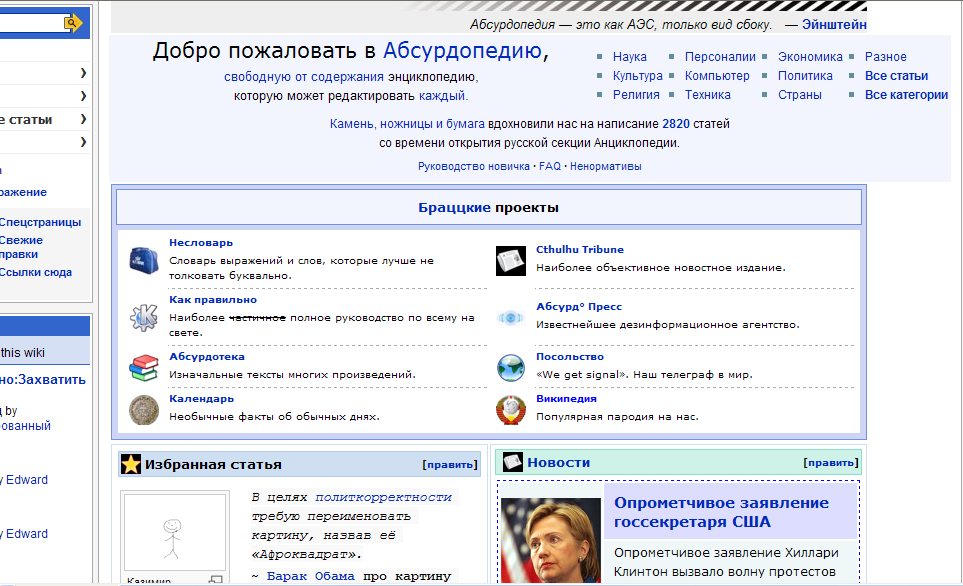Click the search magnifier icon in sidebar
The image size is (963, 586).
tap(72, 22)
